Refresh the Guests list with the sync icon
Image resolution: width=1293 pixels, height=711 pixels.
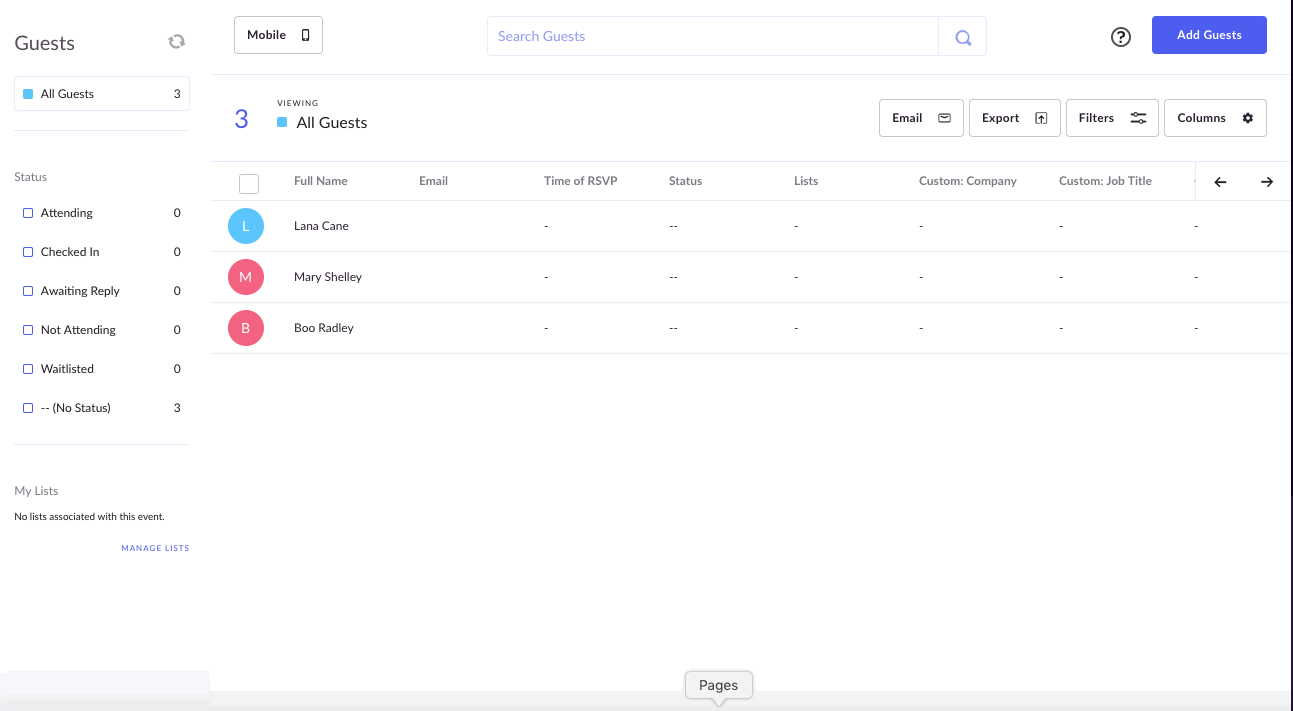point(176,41)
